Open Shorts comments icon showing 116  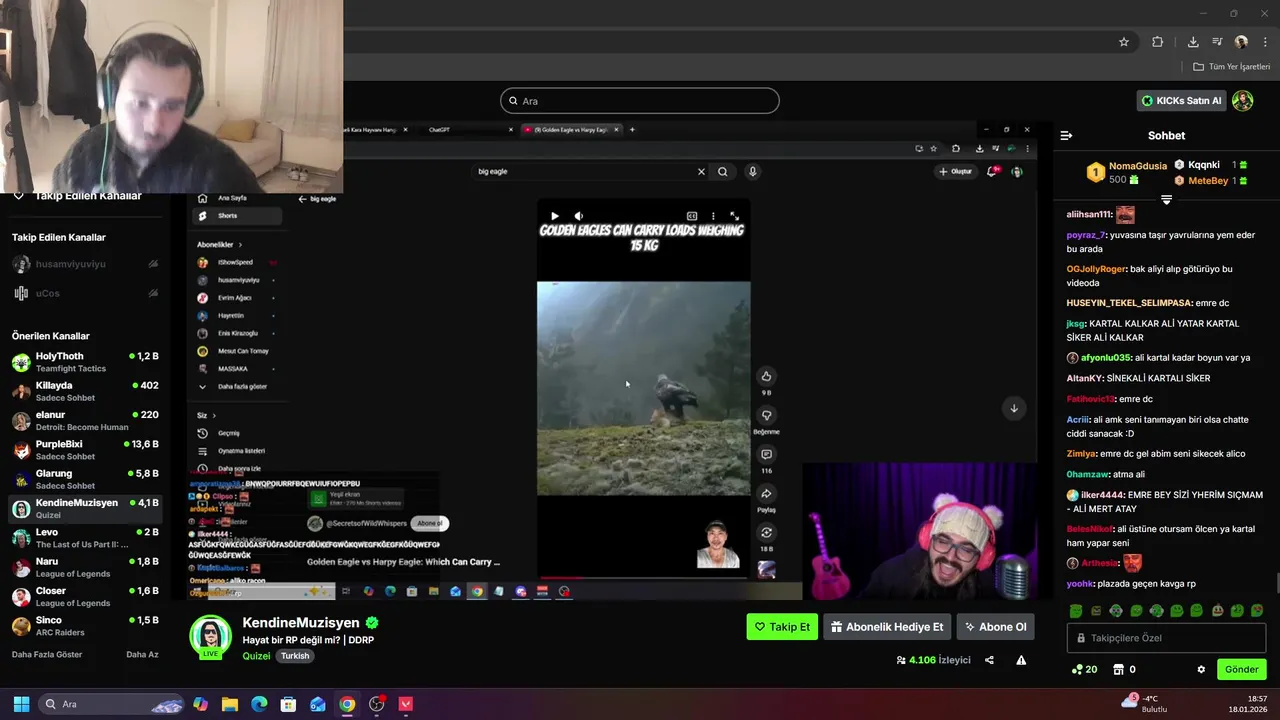[766, 454]
